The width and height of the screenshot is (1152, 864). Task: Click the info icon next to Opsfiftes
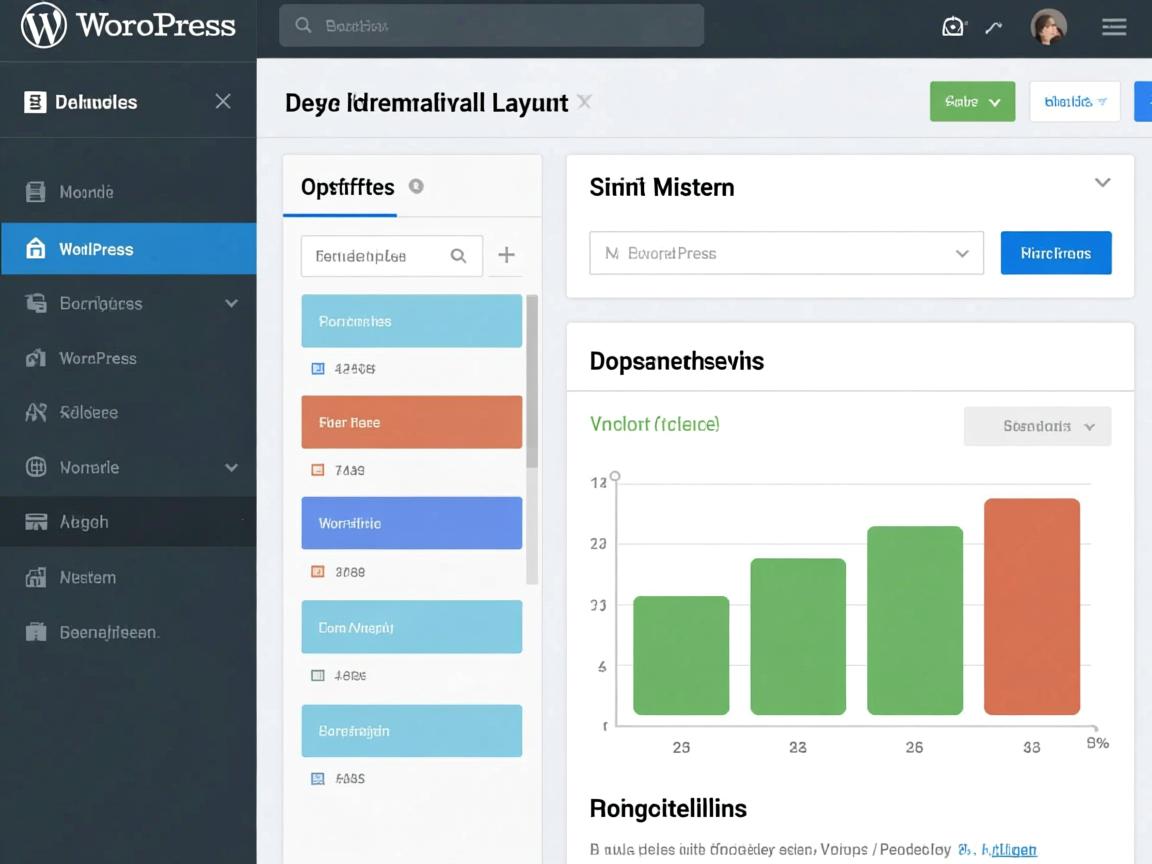(416, 186)
